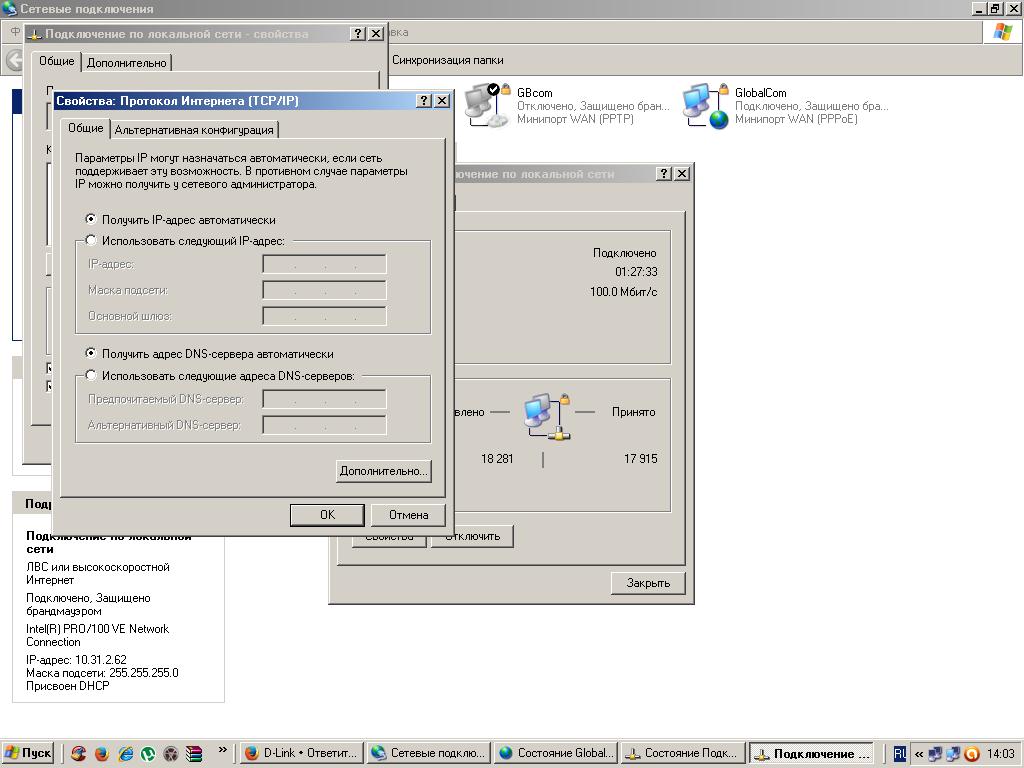Switch to 'Состояние Global...' taskbar window
The height and width of the screenshot is (768, 1024).
[555, 754]
